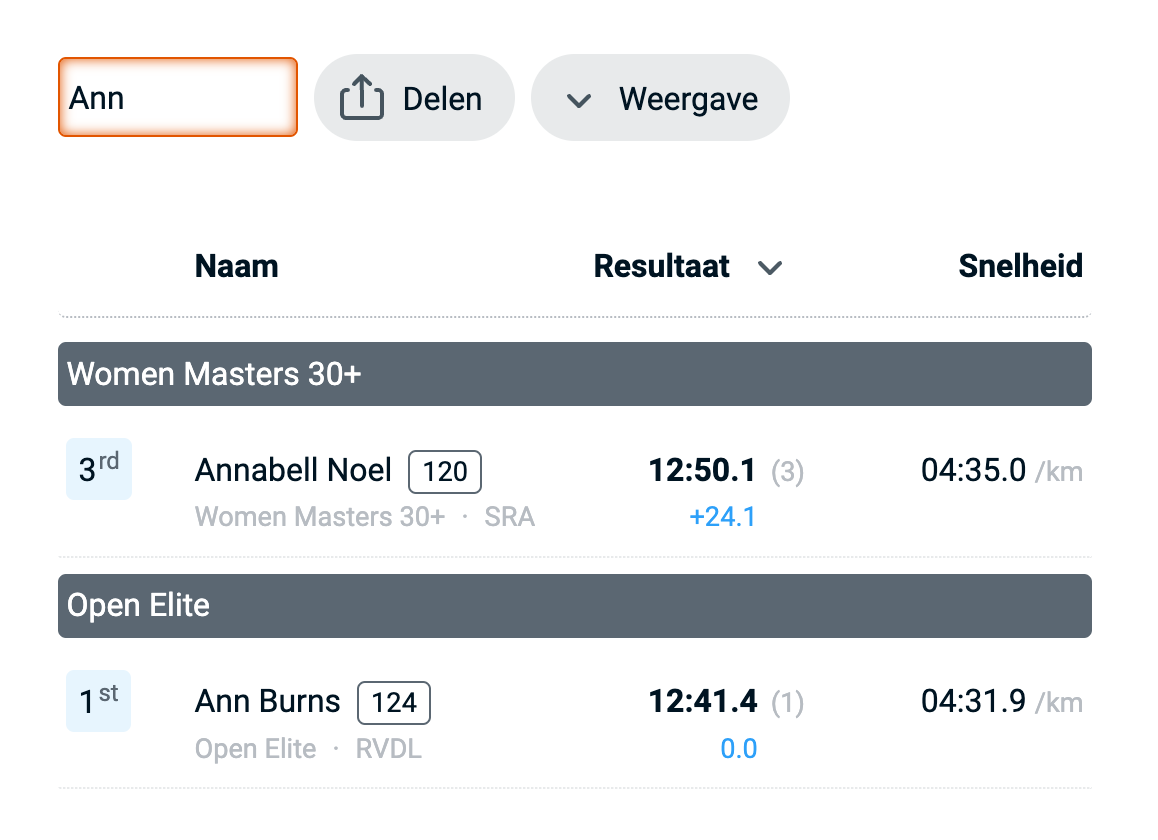Open the Weergave view dropdown
This screenshot has height=840, width=1158.
pyautogui.click(x=660, y=98)
